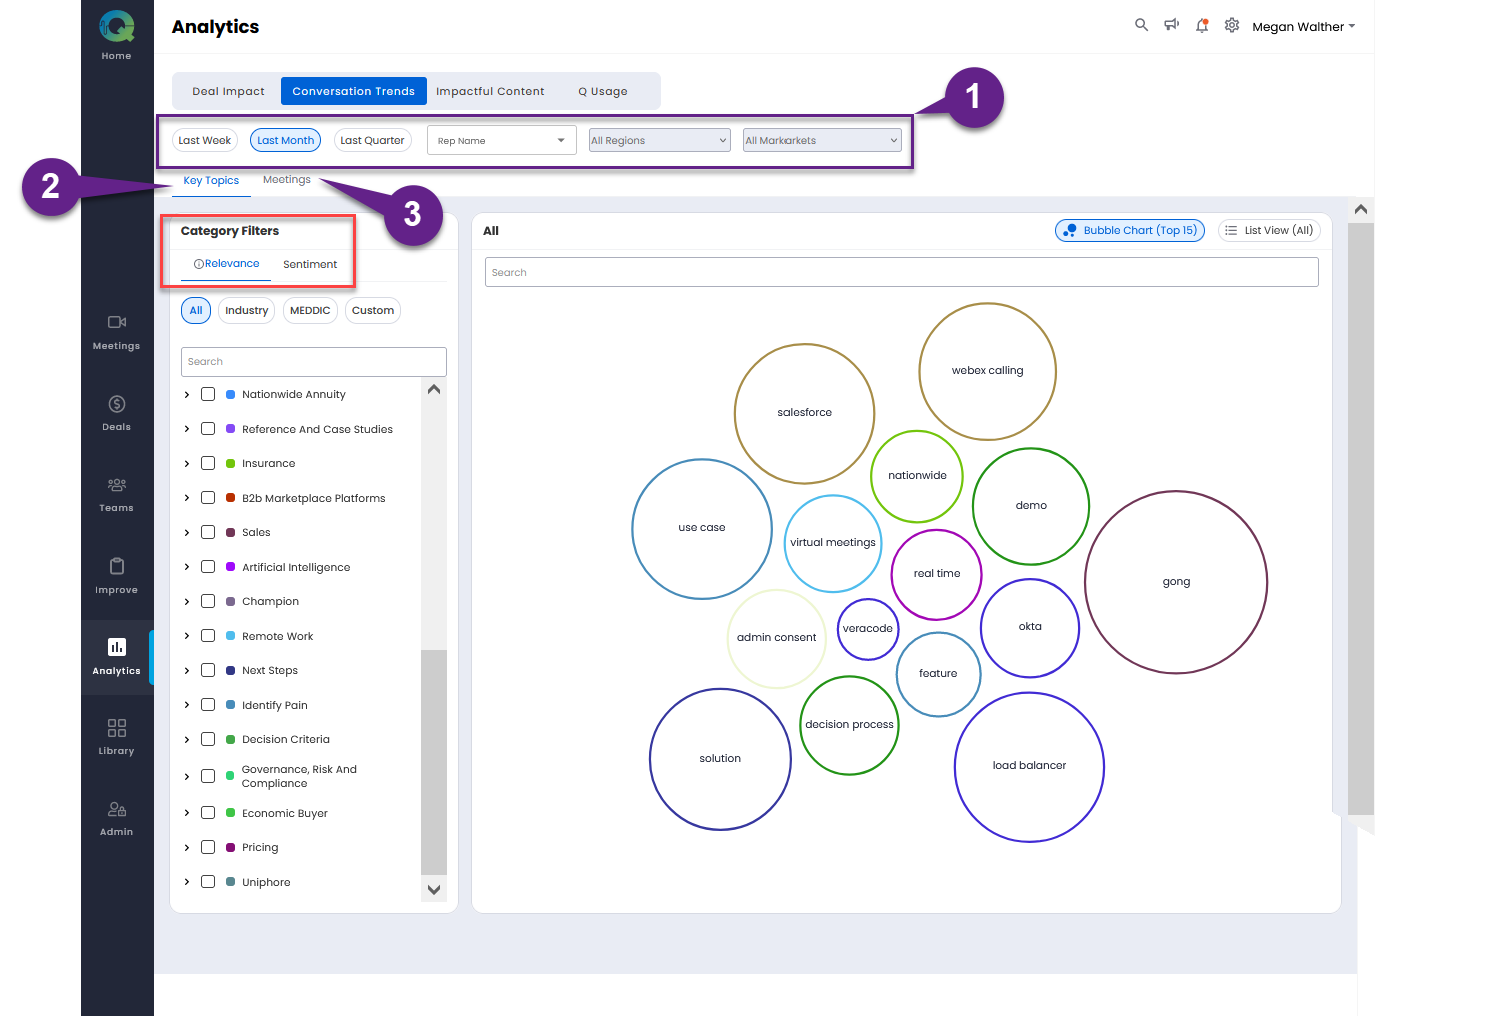Show All category filters
Screen dimensions: 1489x1016
tap(196, 310)
